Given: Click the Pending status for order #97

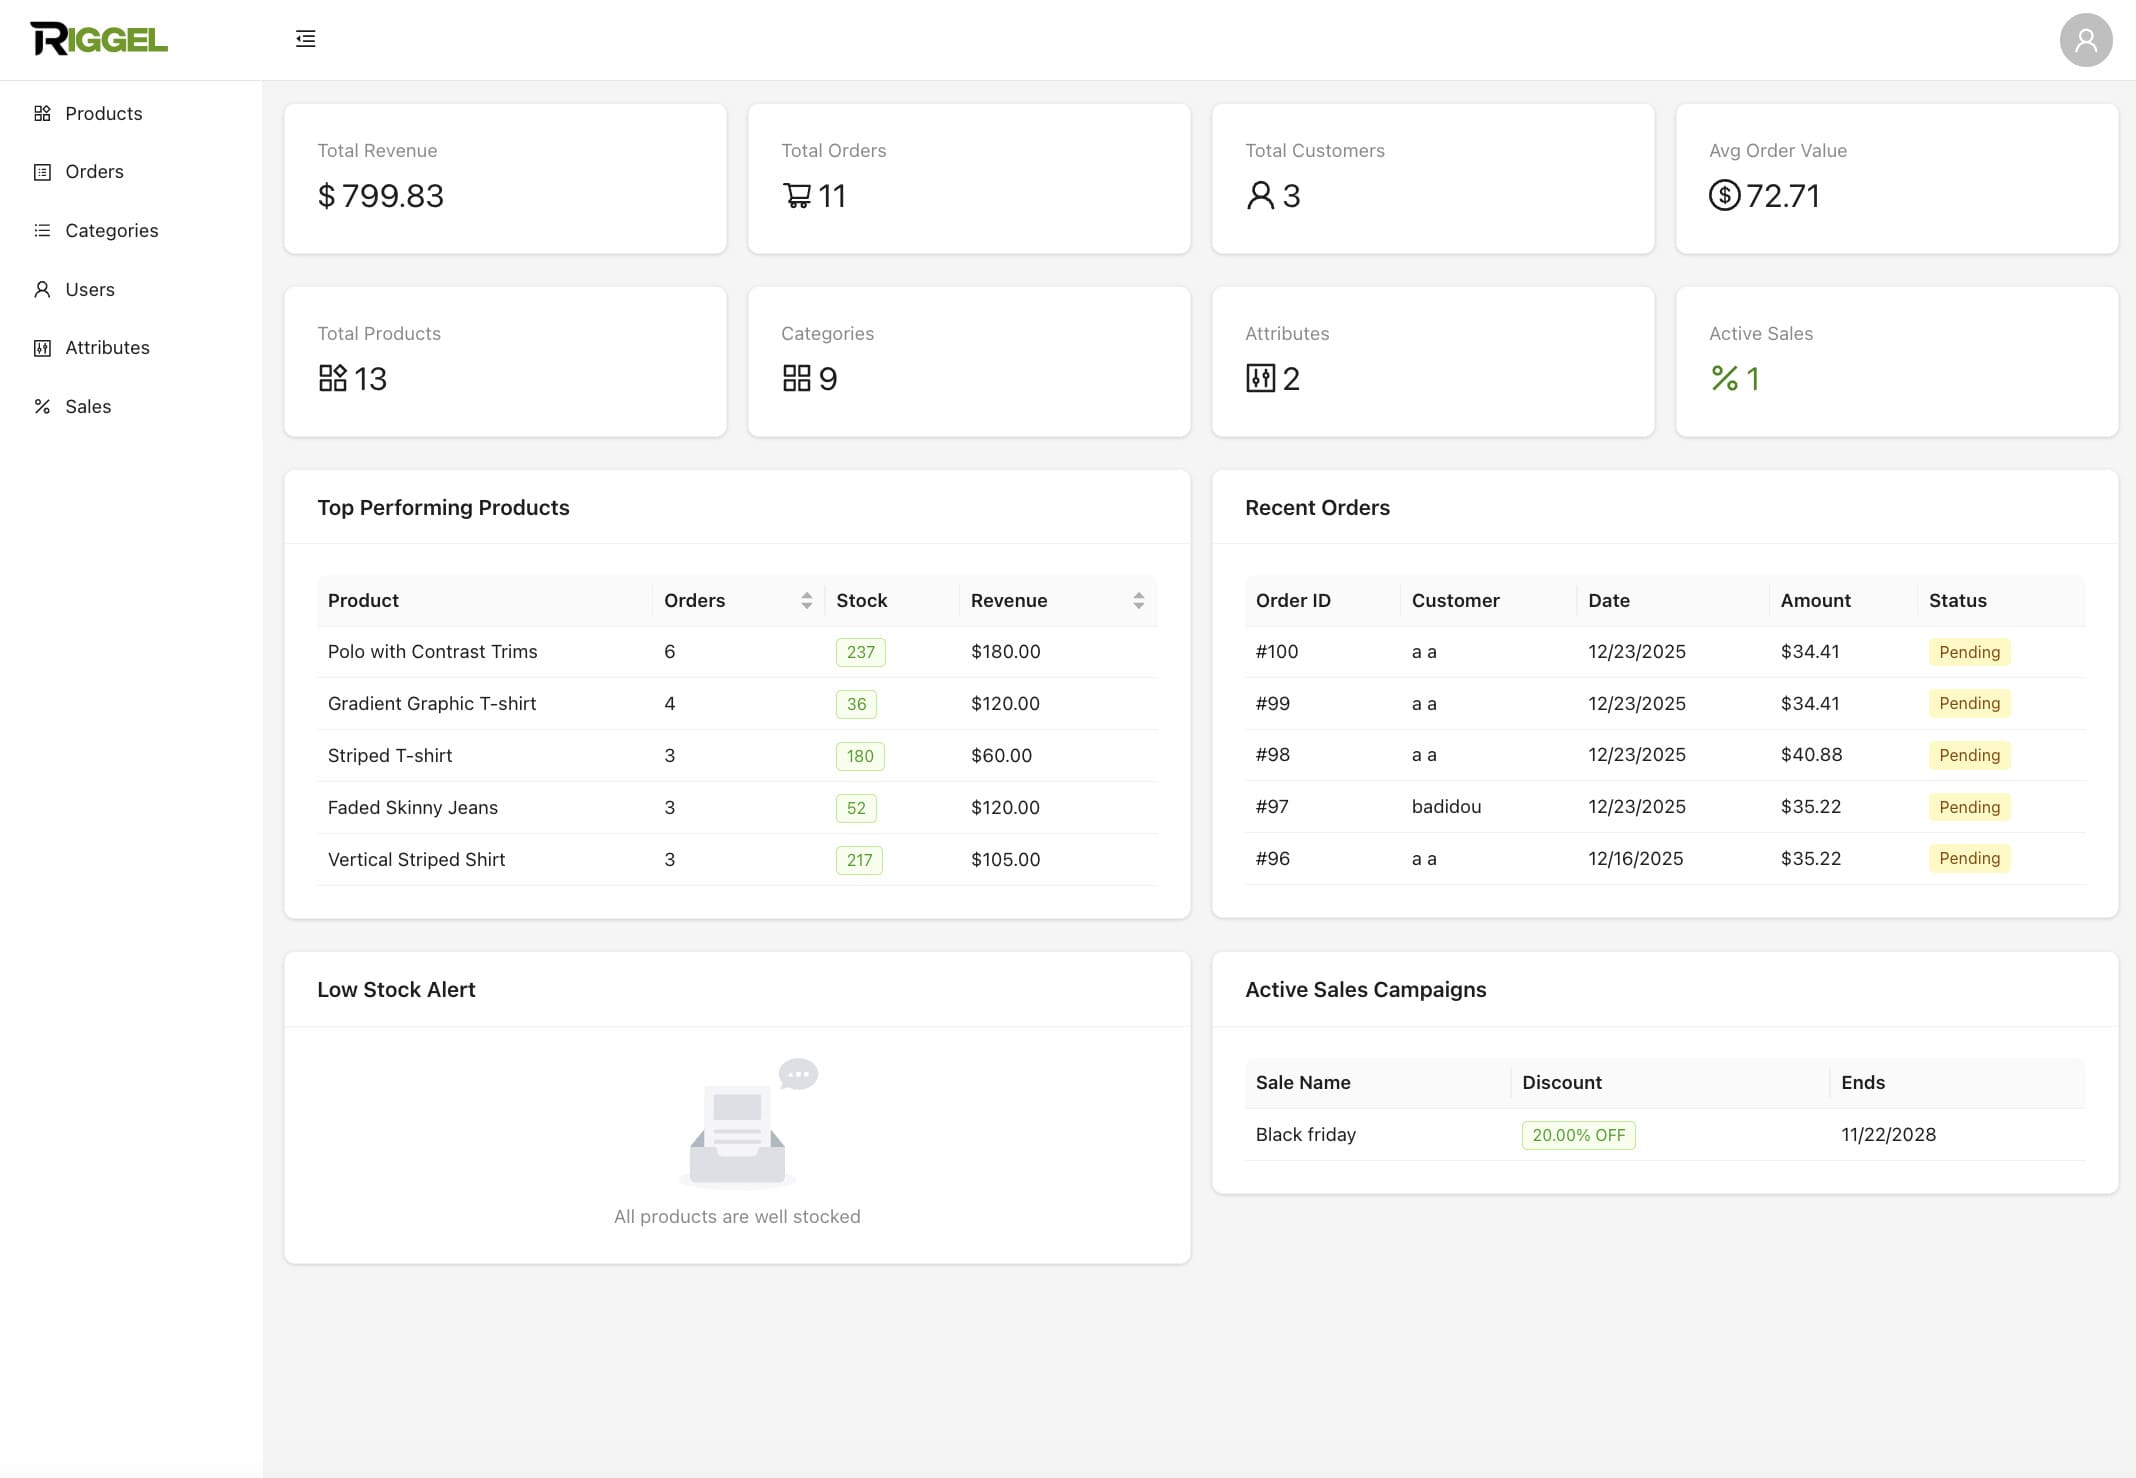Looking at the screenshot, I should (1968, 807).
